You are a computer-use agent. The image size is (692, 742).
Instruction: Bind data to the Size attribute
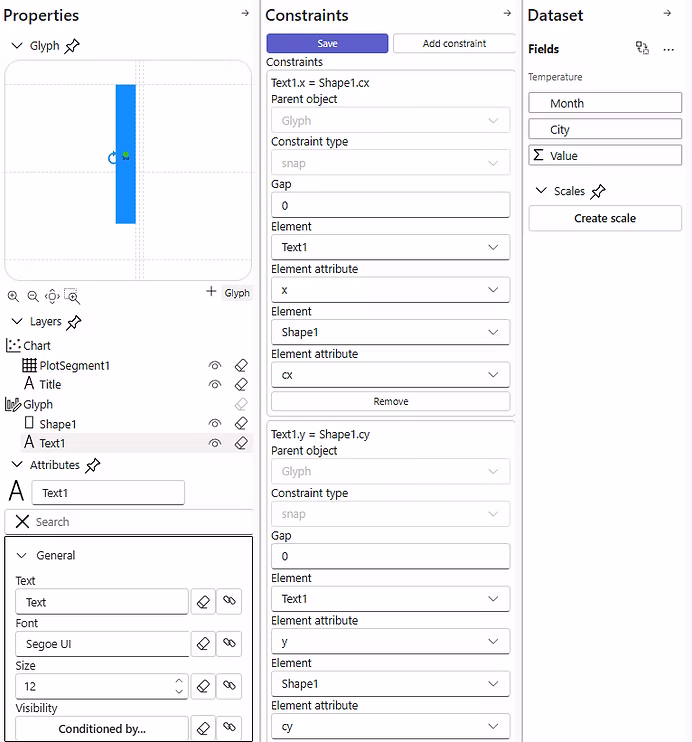(229, 686)
